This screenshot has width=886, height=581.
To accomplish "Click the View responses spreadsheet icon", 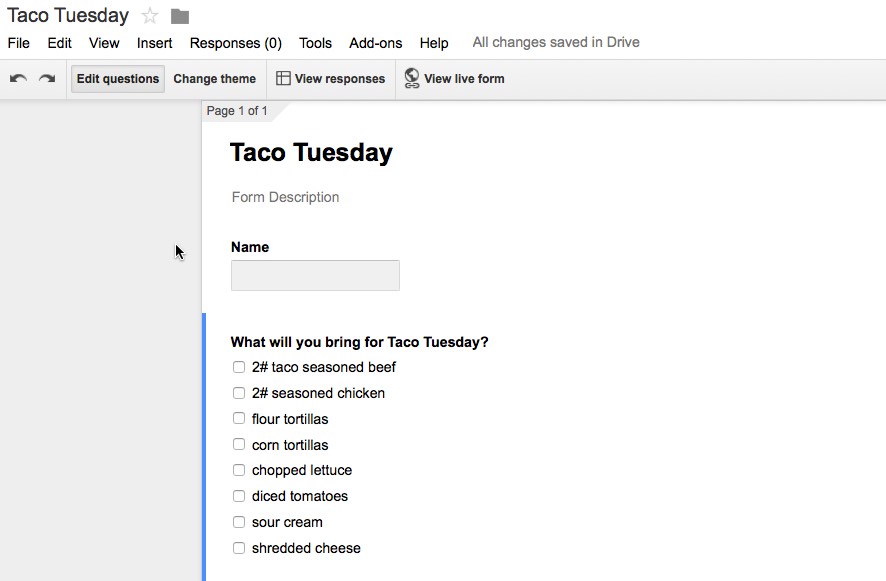I will pos(283,78).
